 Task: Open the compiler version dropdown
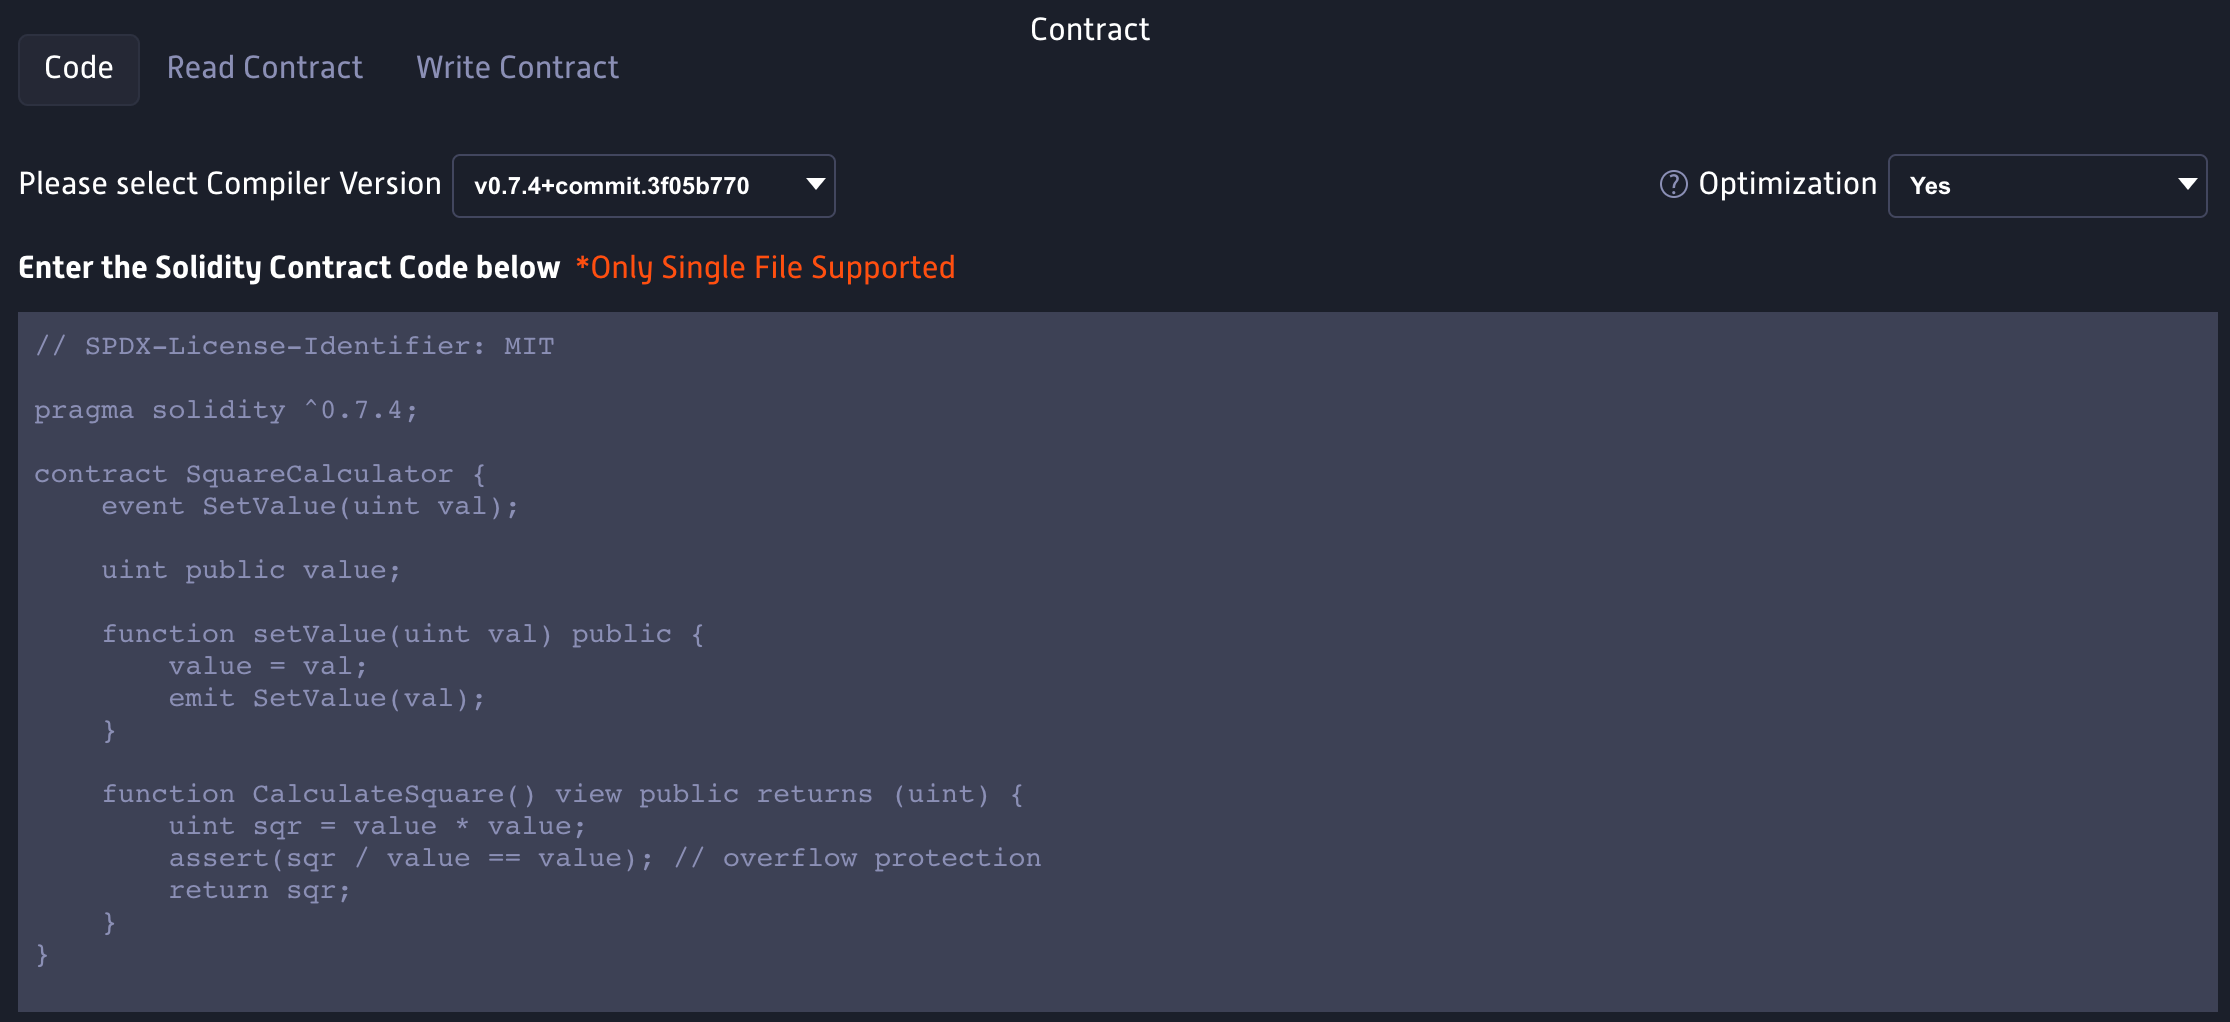[644, 185]
